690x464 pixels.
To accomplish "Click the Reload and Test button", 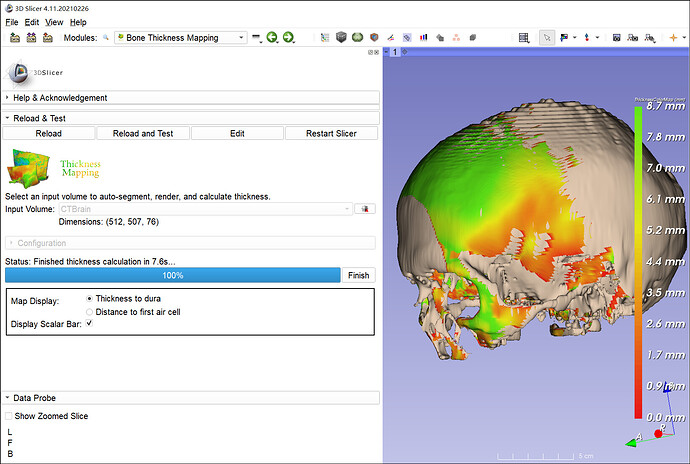I will pyautogui.click(x=143, y=133).
